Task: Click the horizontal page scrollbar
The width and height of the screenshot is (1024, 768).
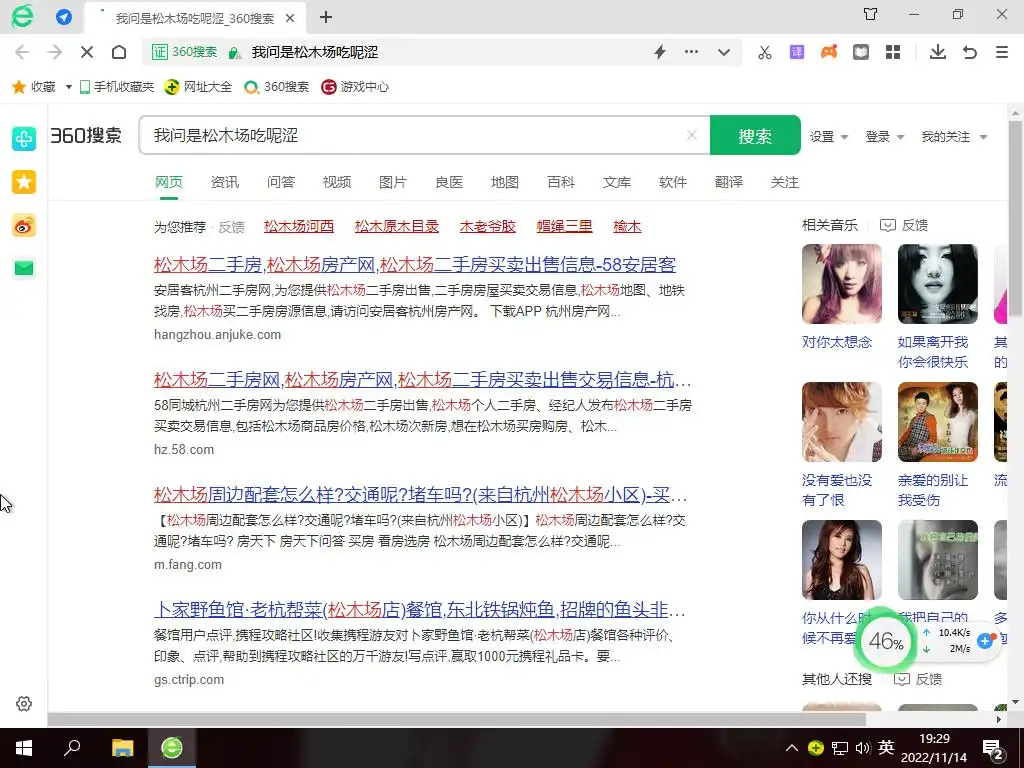Action: 457,720
